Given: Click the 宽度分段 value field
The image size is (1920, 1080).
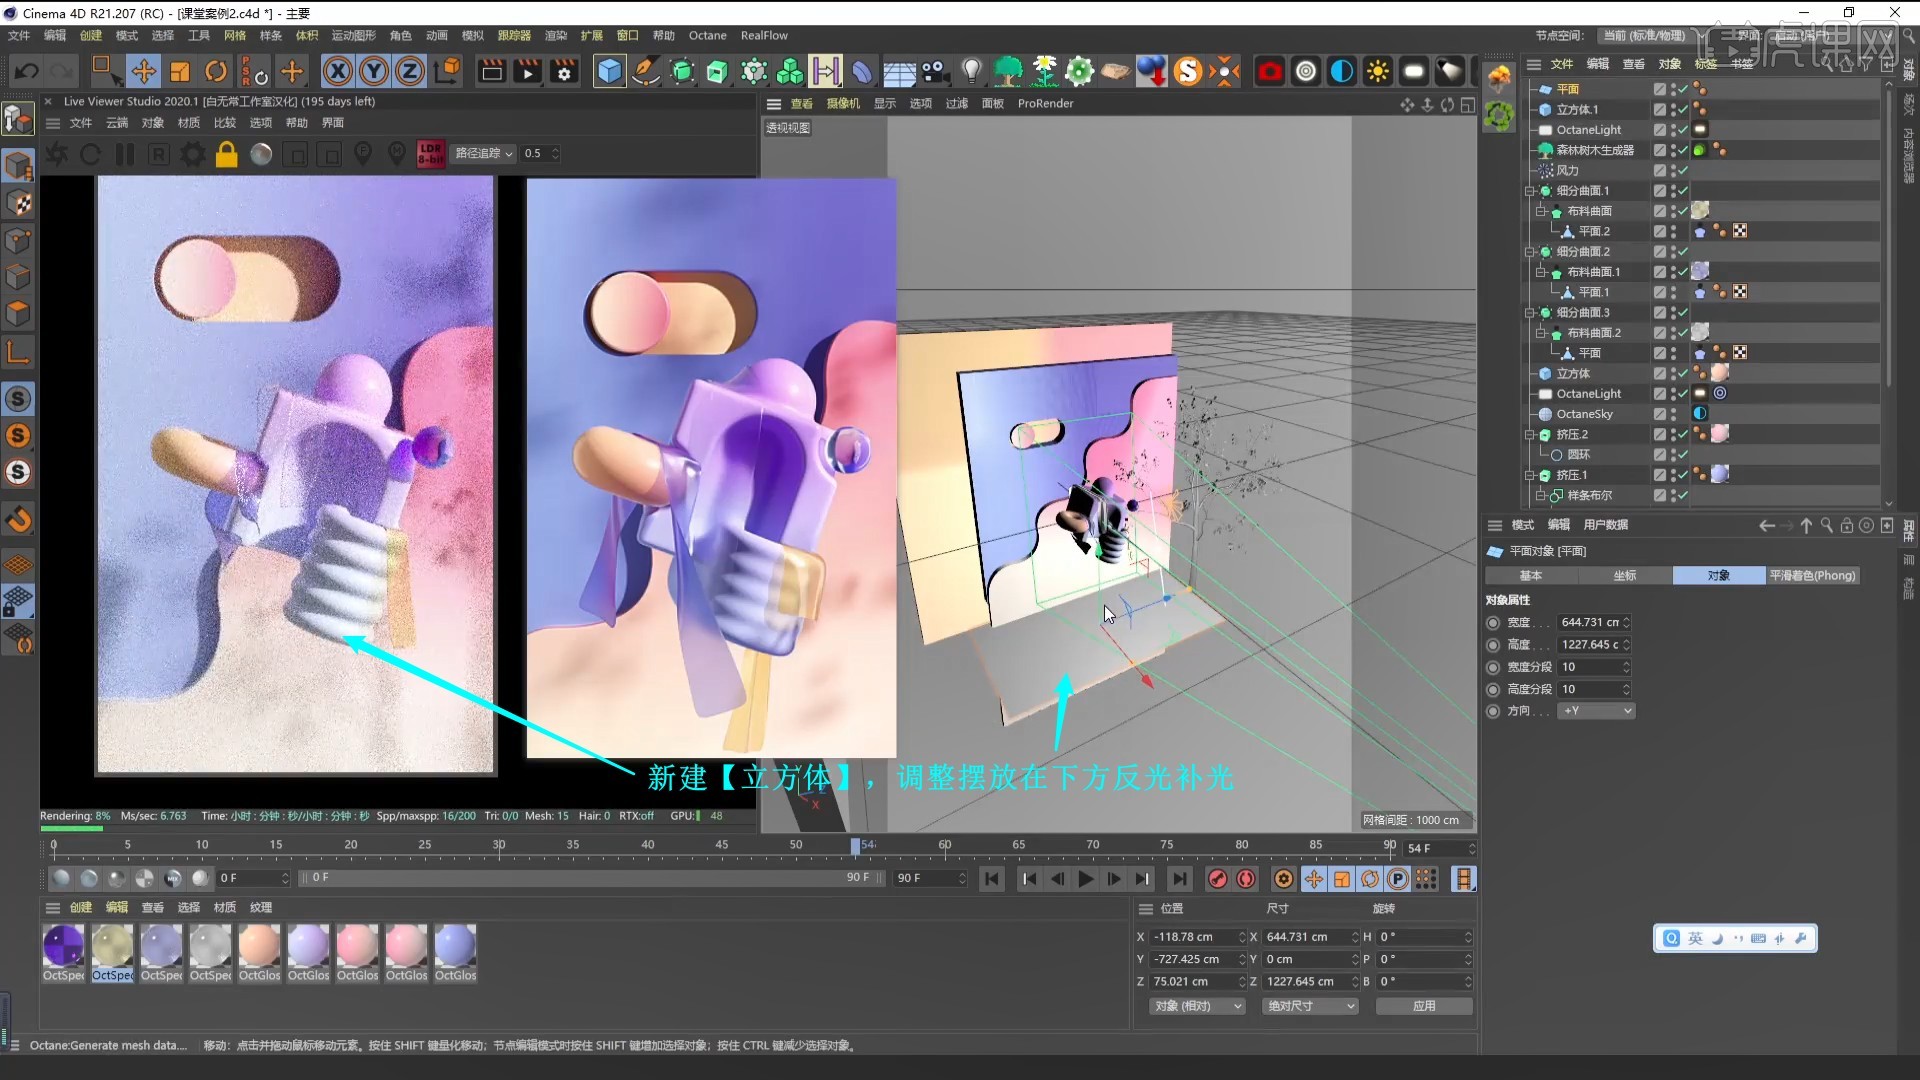Looking at the screenshot, I should [x=1590, y=667].
